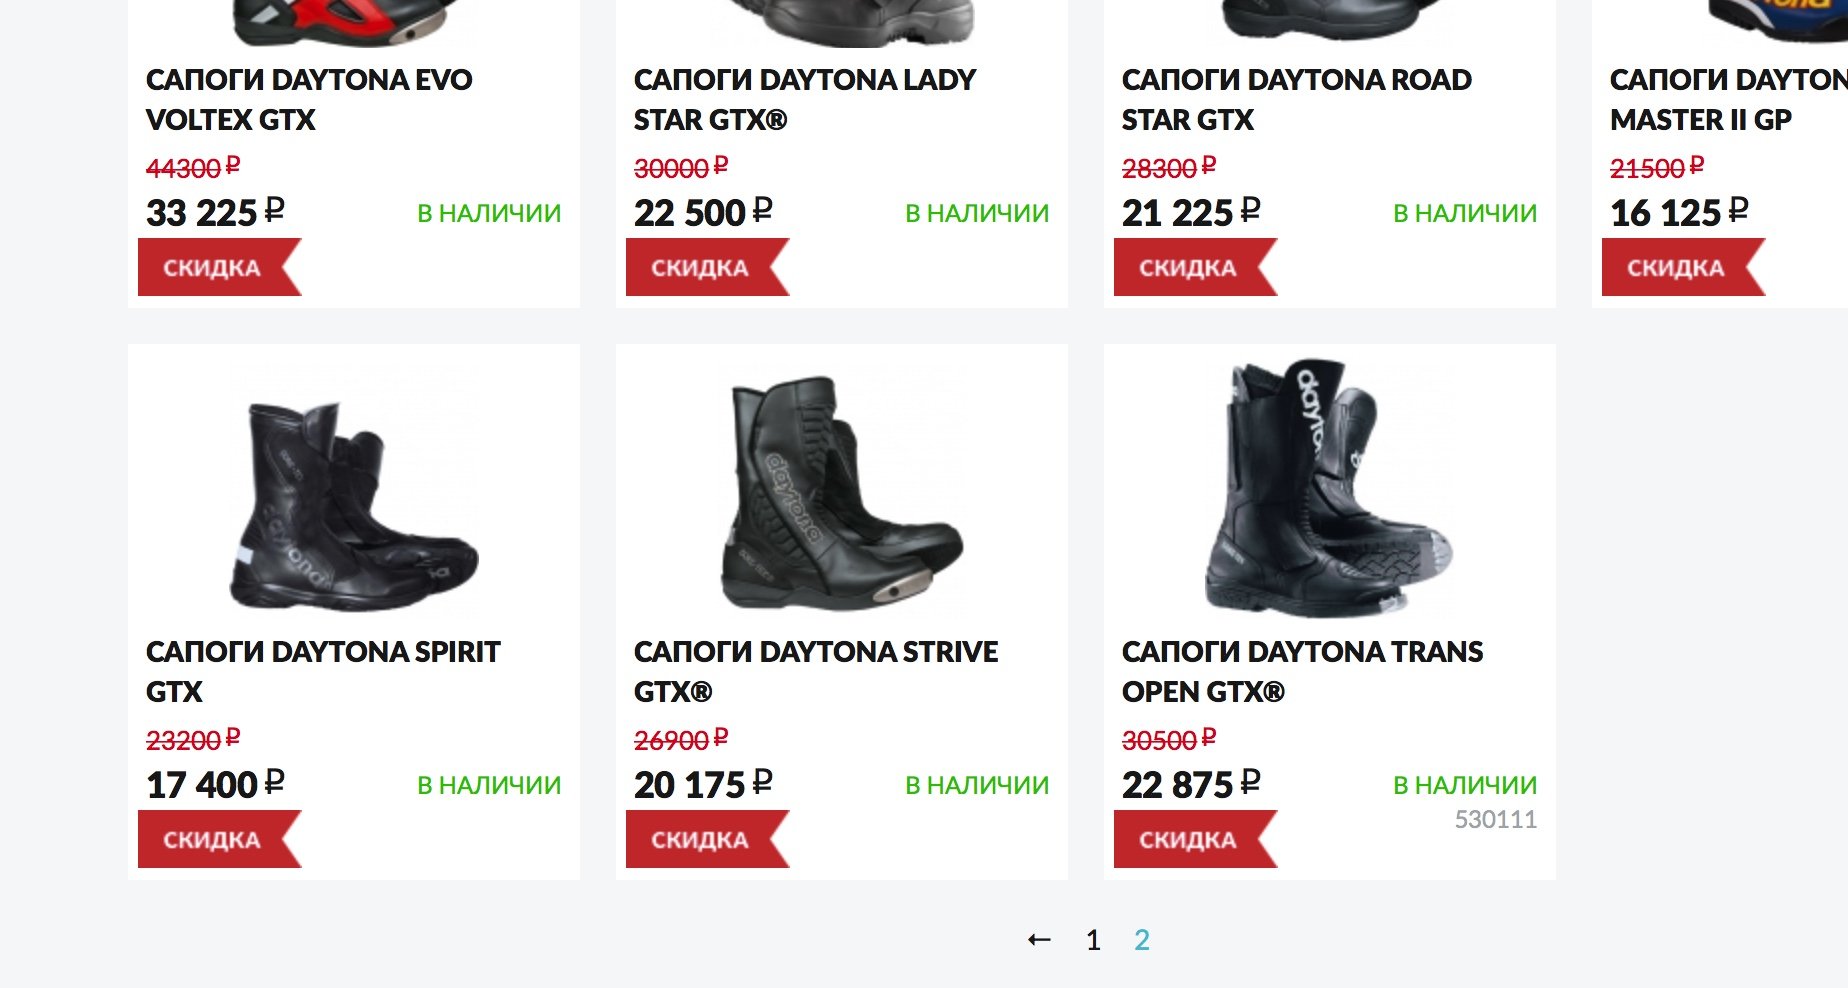Open the Сапоги Daytona Lady Star GTX title
1848x988 pixels.
[804, 99]
